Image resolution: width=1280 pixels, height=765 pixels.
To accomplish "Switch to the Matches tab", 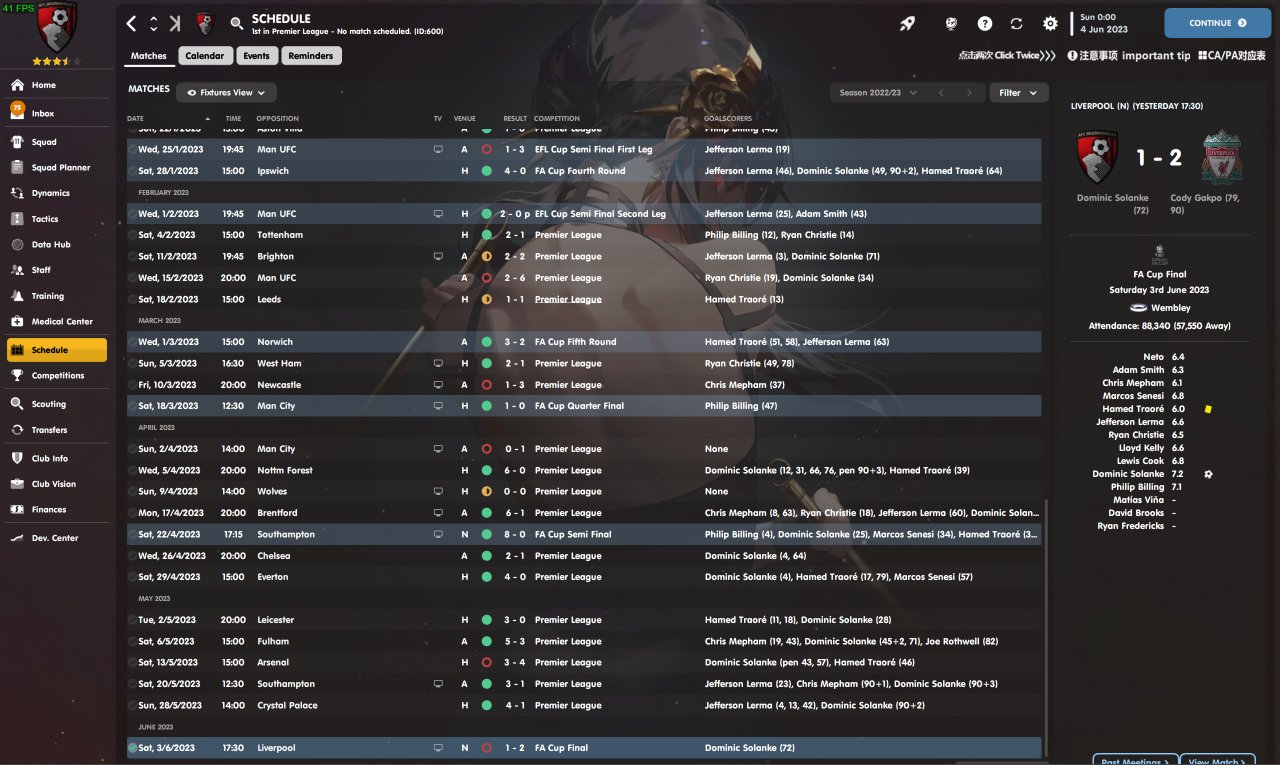I will [149, 56].
